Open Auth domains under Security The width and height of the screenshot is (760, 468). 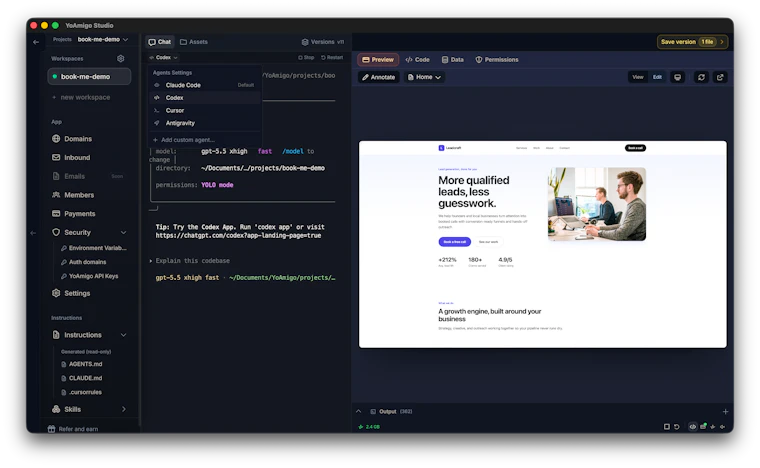(x=84, y=262)
